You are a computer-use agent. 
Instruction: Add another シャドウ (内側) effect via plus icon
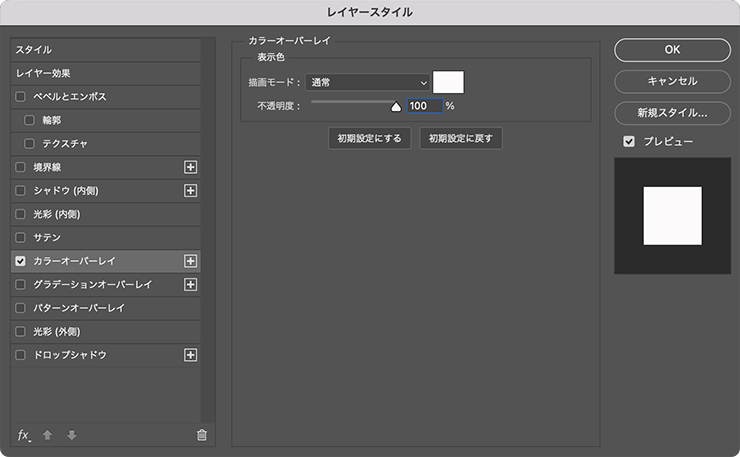tap(190, 190)
